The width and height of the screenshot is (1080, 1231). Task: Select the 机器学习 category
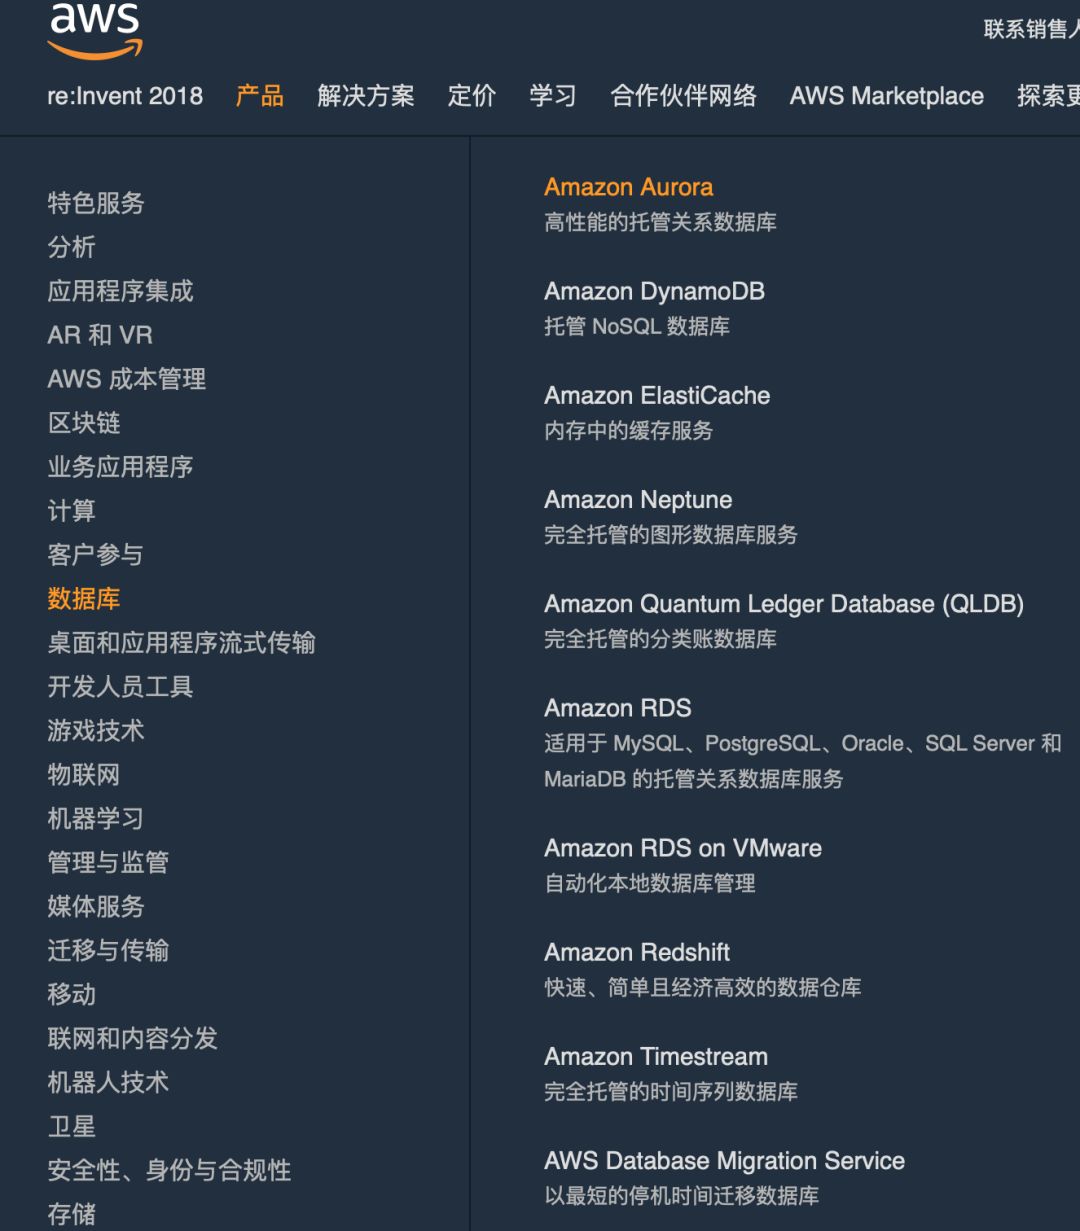(x=96, y=819)
